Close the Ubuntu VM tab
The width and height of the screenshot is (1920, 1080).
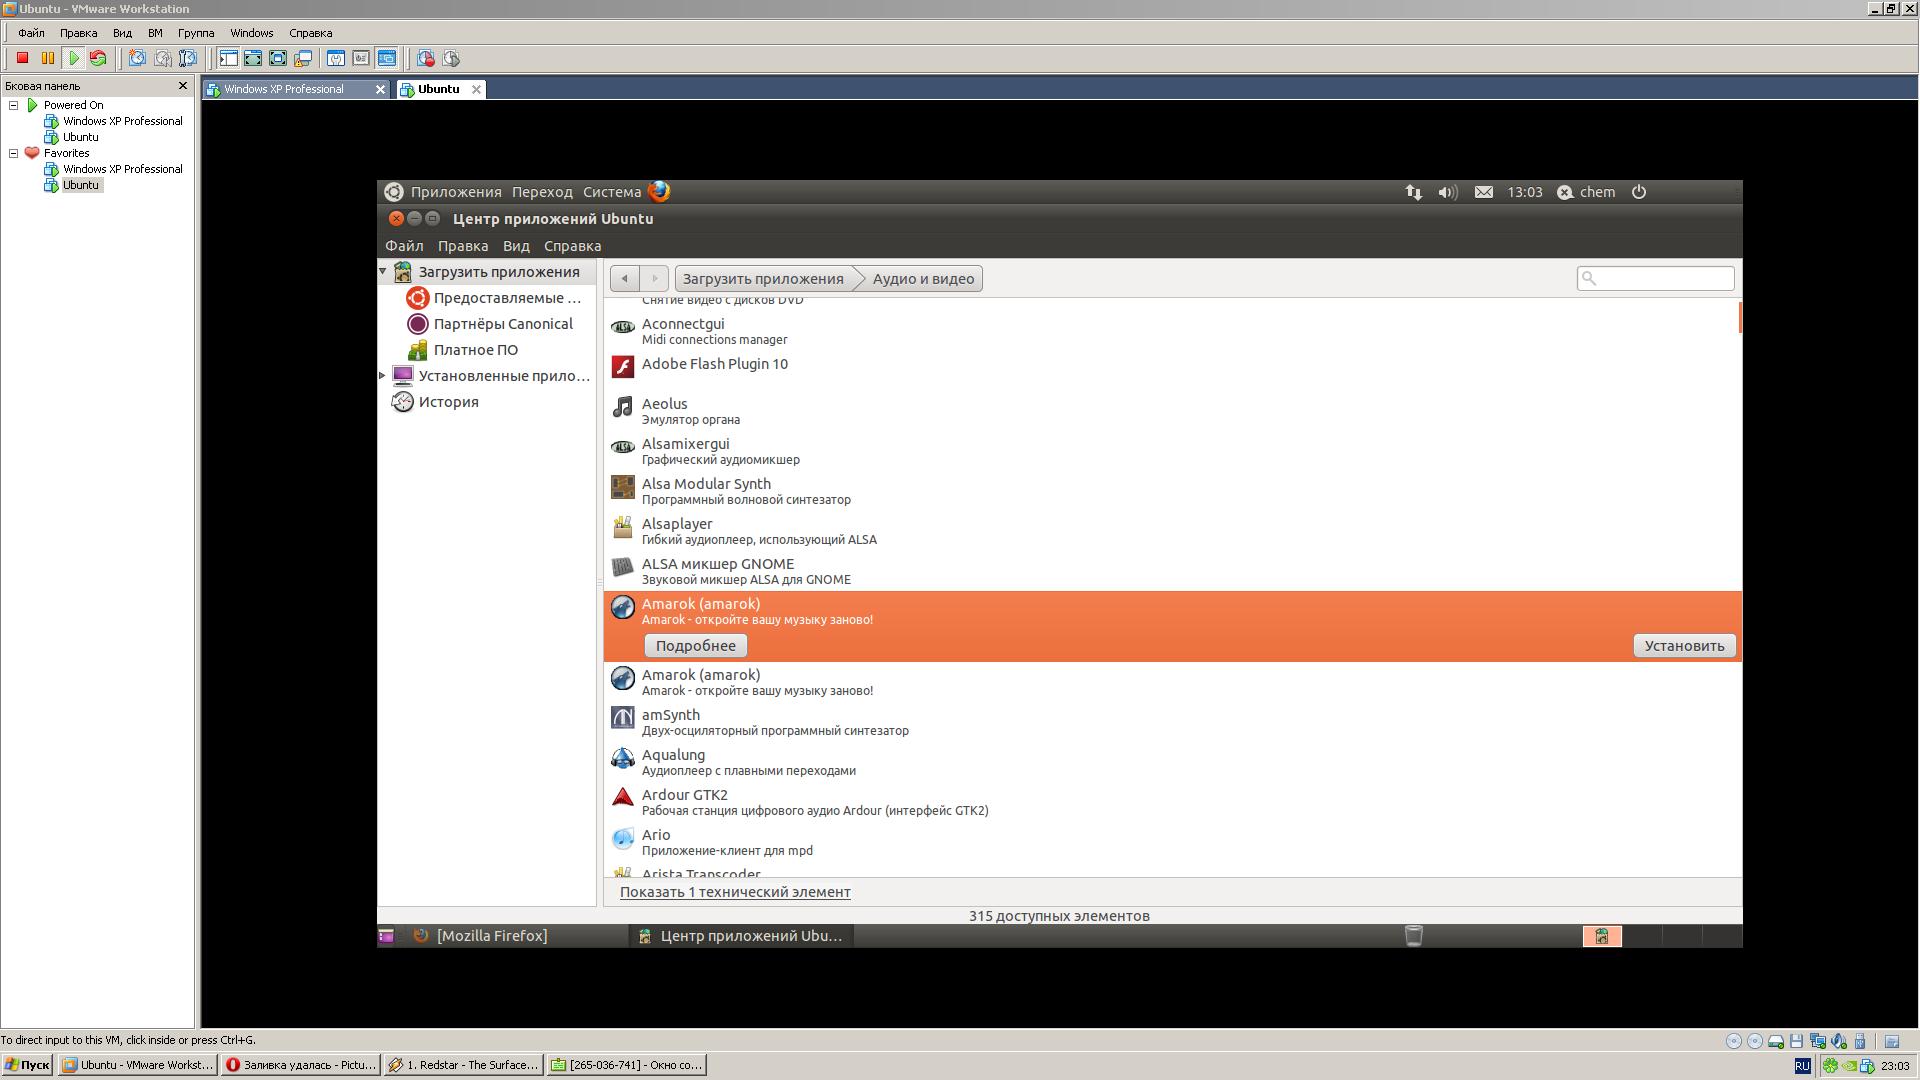click(477, 89)
